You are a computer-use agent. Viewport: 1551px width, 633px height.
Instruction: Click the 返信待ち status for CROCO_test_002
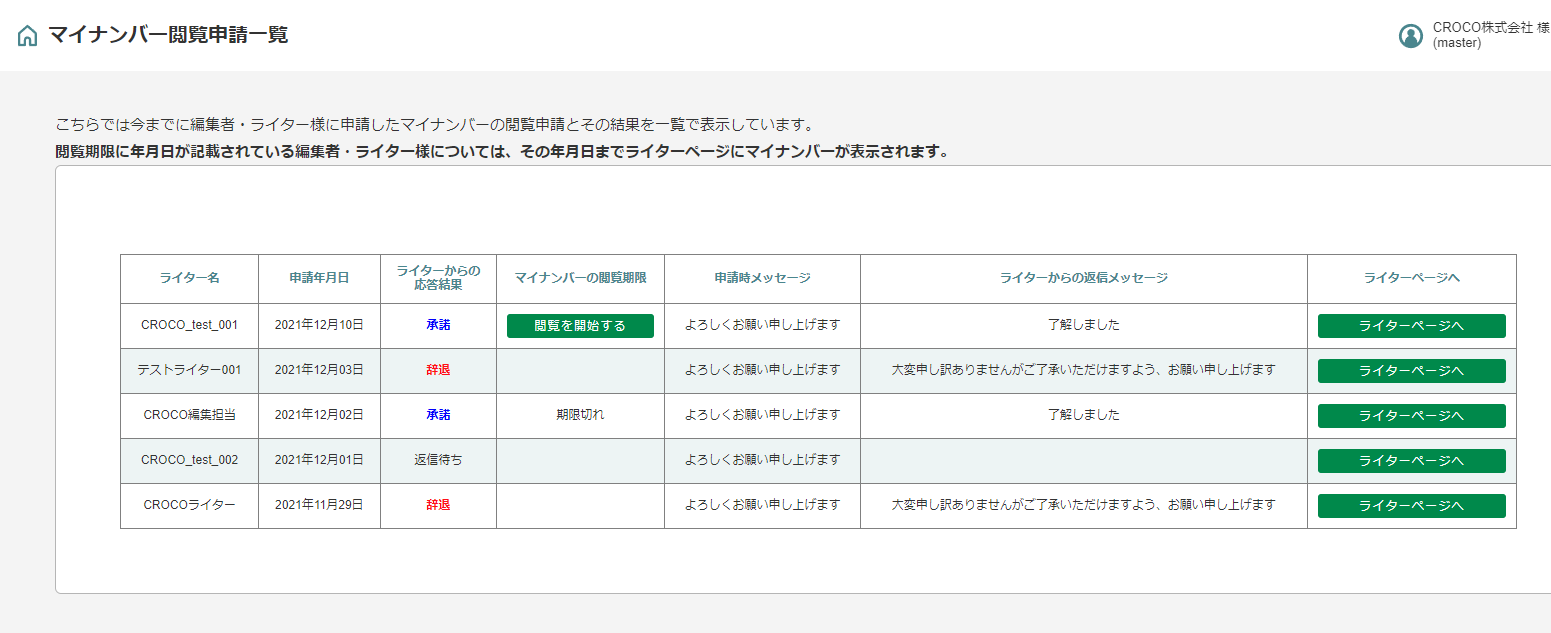[x=438, y=460]
